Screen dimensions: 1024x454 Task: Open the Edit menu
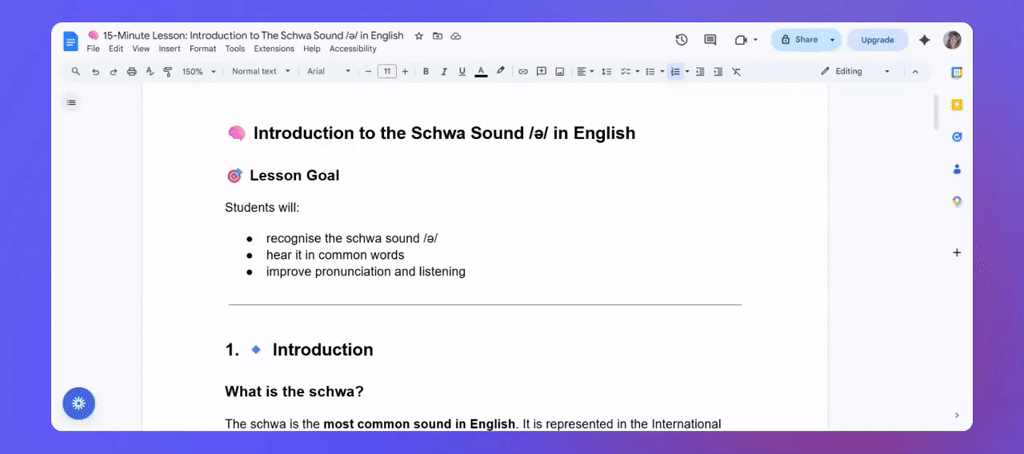pos(116,49)
